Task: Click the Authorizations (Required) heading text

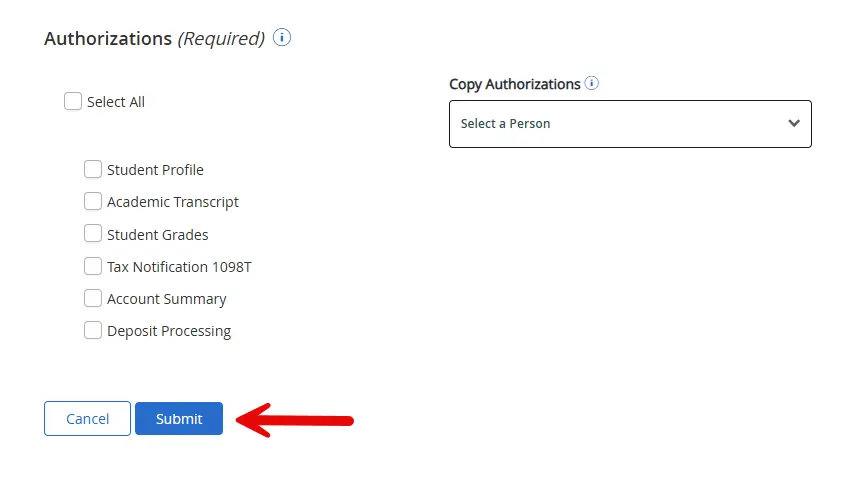Action: tap(154, 39)
